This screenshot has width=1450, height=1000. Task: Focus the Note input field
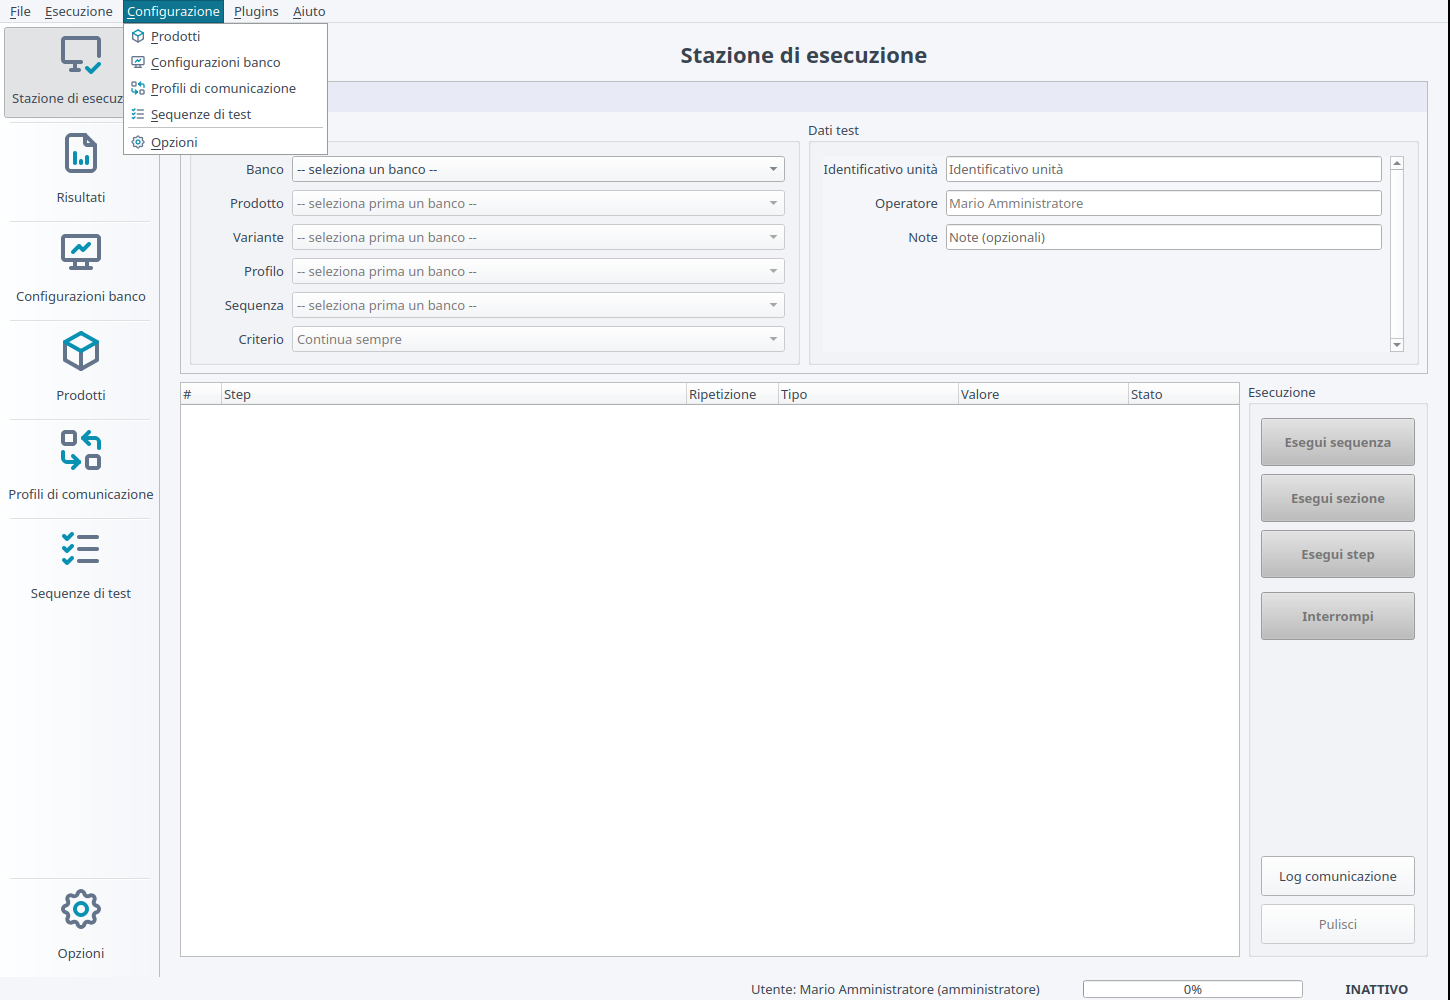[1164, 237]
